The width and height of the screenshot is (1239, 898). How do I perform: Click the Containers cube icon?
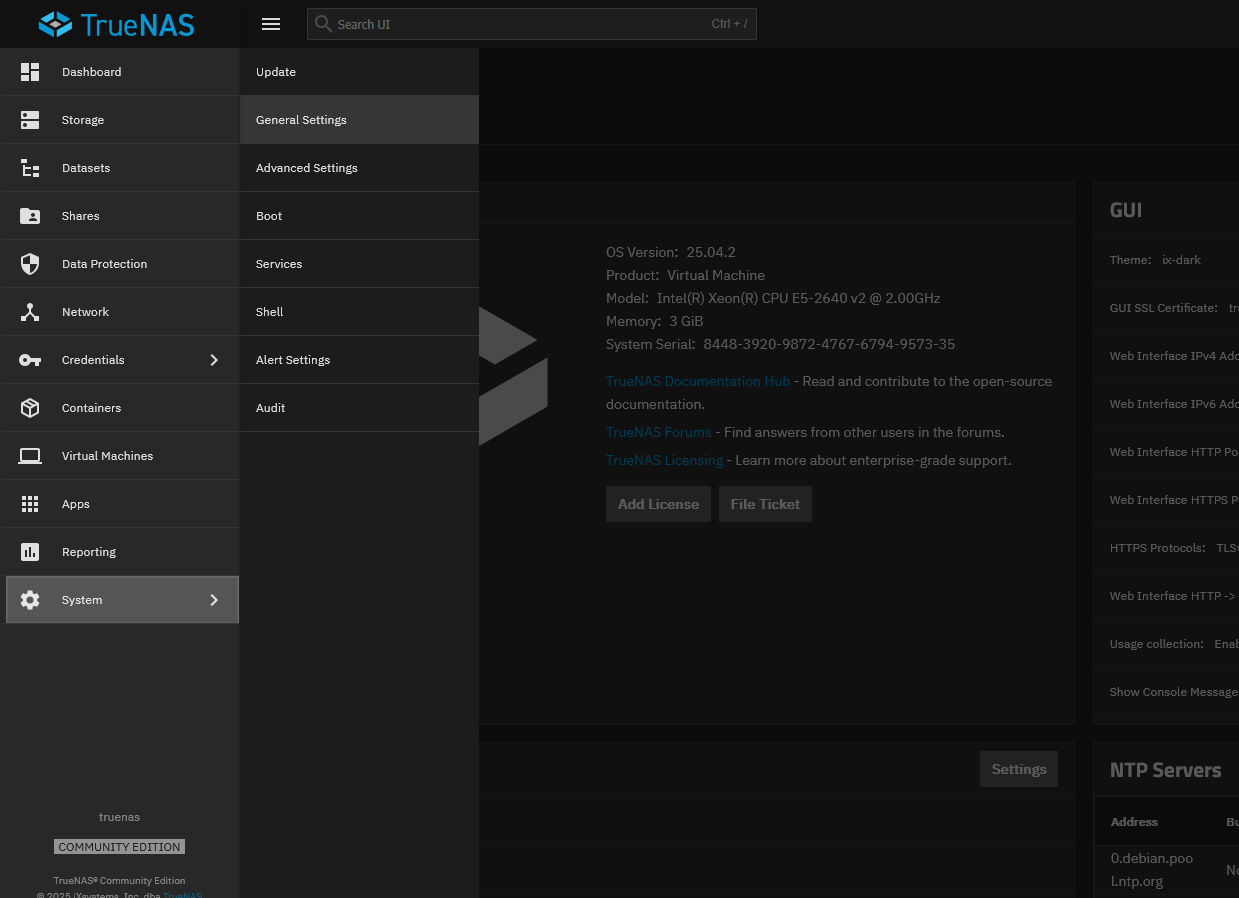30,408
